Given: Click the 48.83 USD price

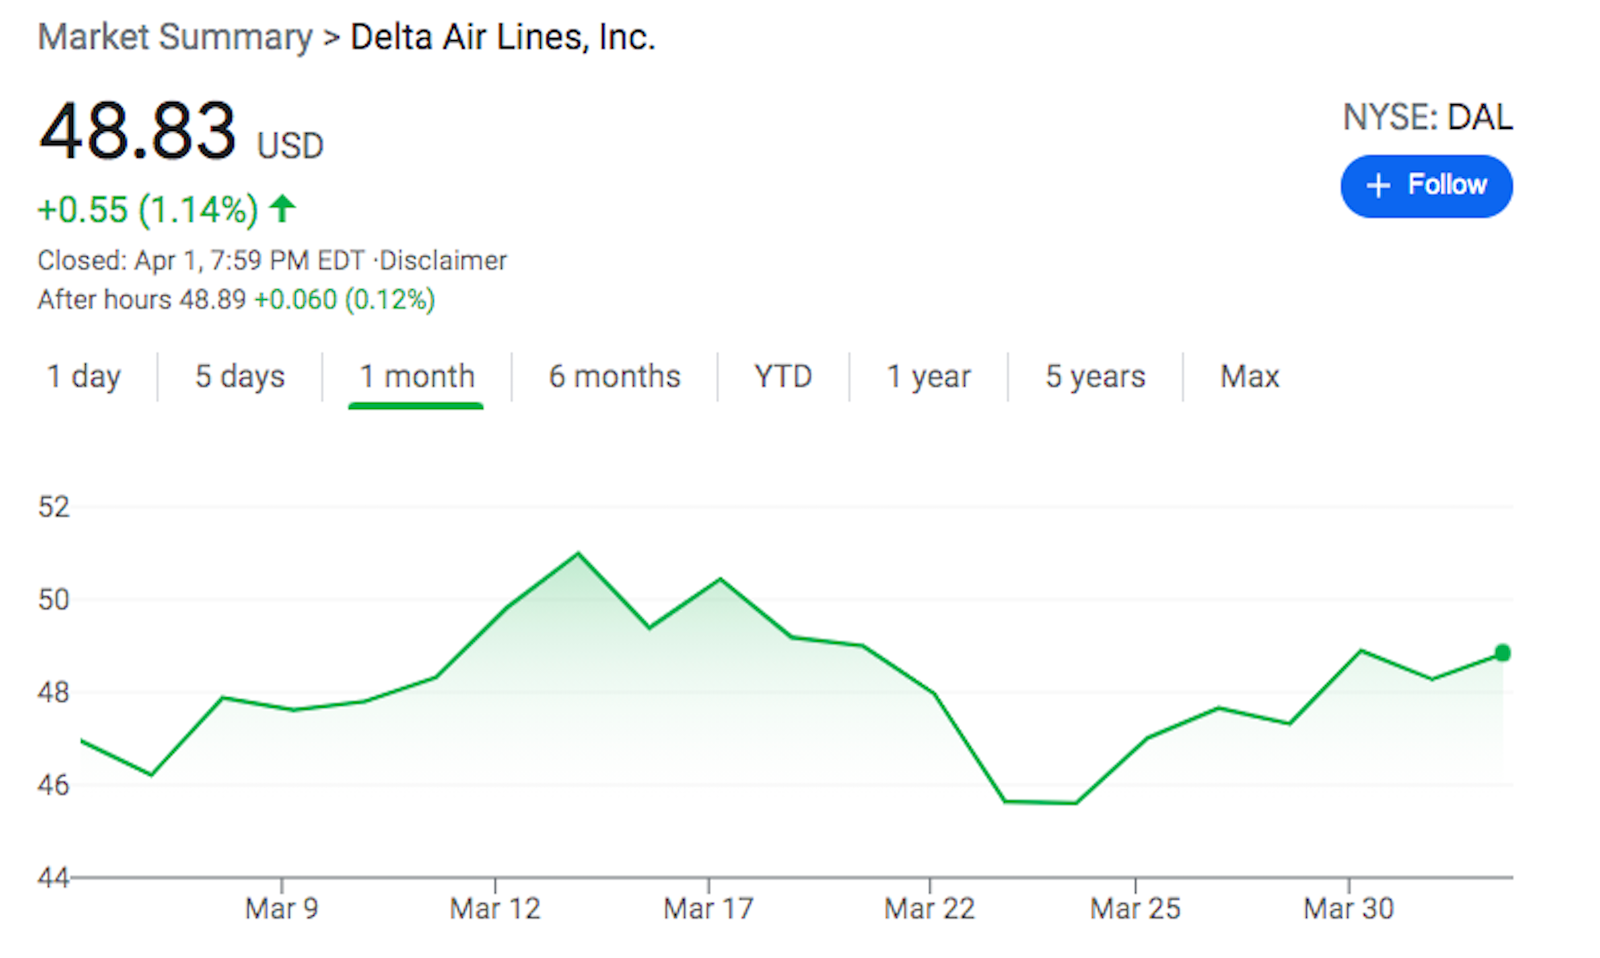Looking at the screenshot, I should point(138,132).
